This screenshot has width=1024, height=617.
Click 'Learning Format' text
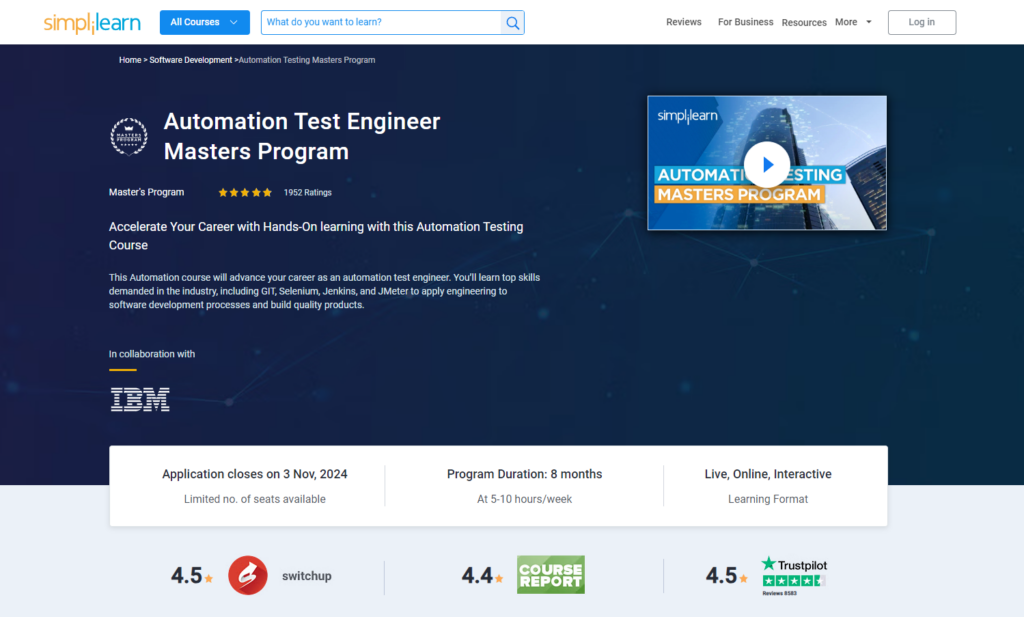768,499
